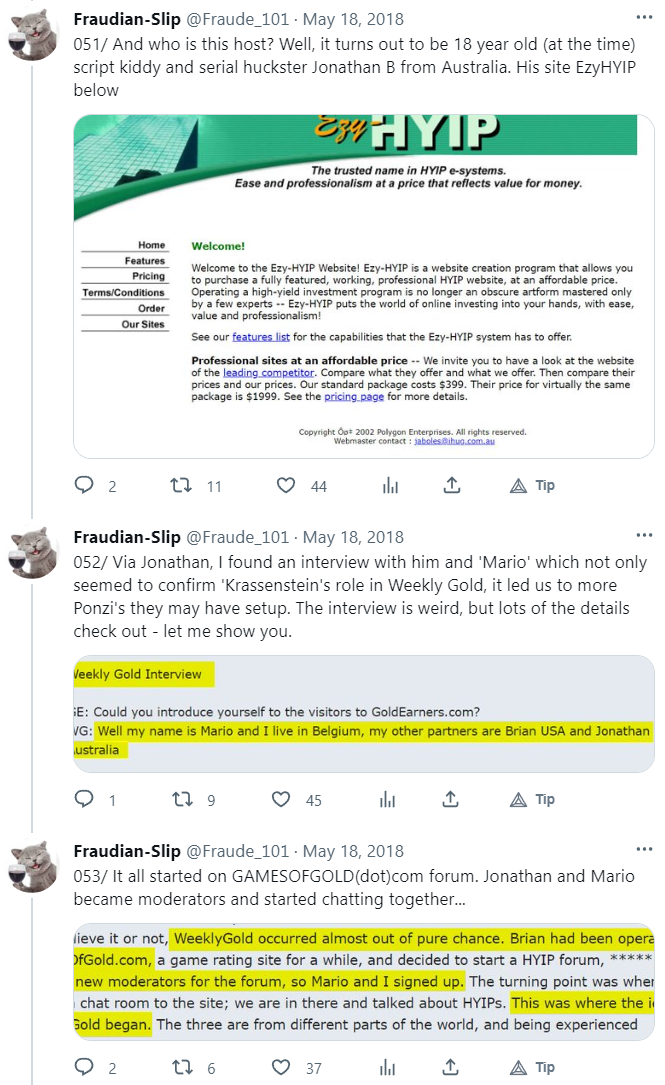View analytics for tweet 052

390,799
